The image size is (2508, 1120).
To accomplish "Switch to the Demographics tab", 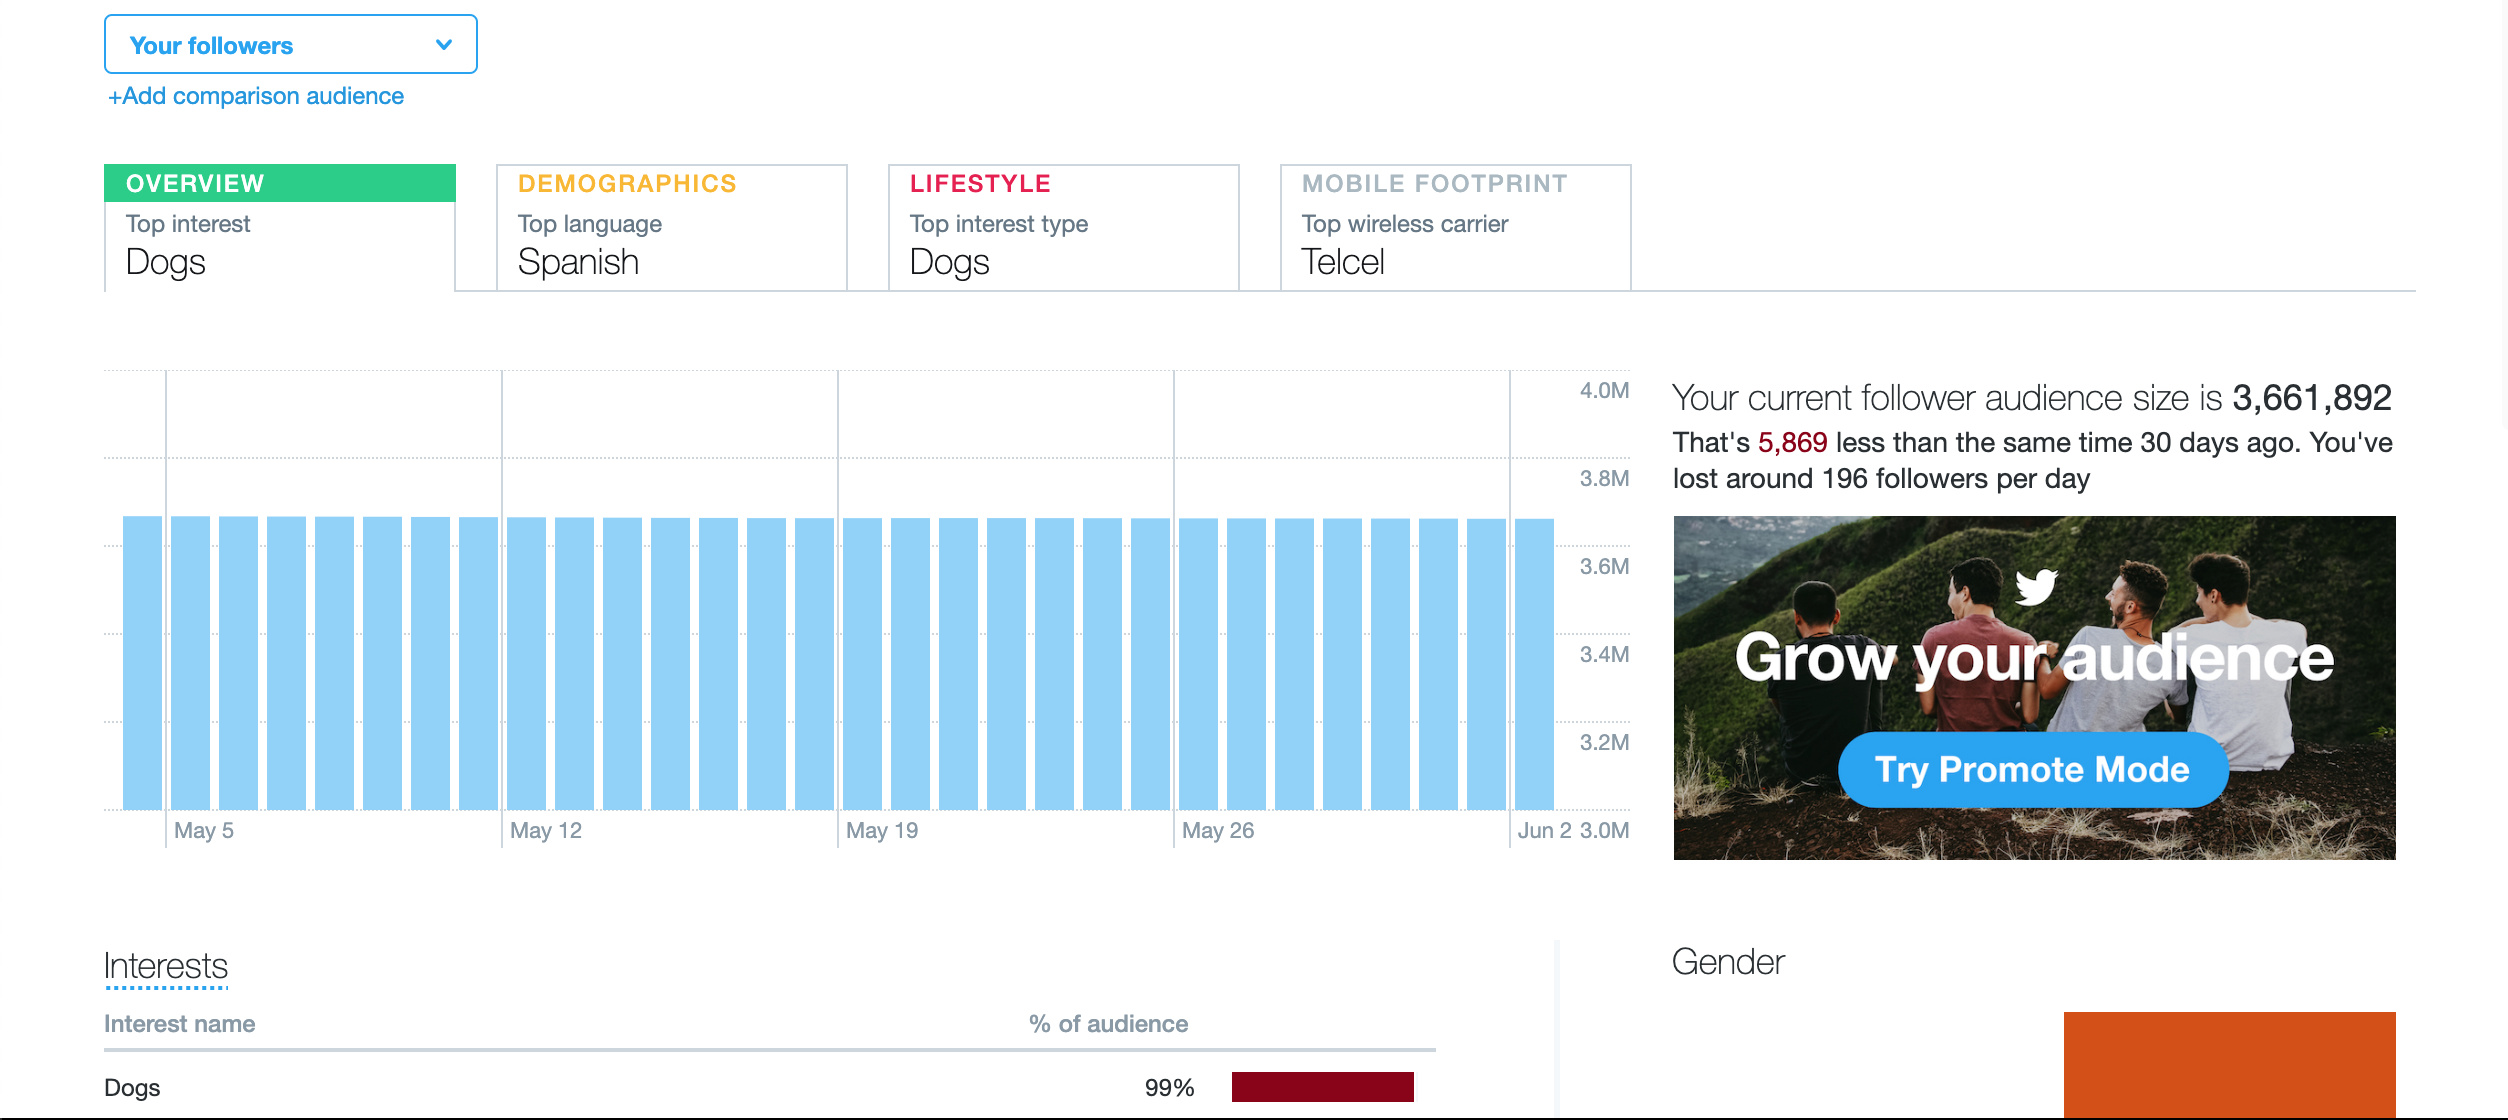I will click(x=672, y=227).
